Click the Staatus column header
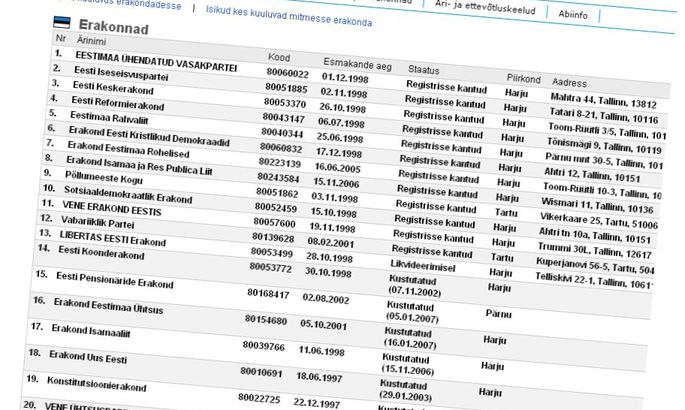The image size is (685, 410). click(x=423, y=69)
